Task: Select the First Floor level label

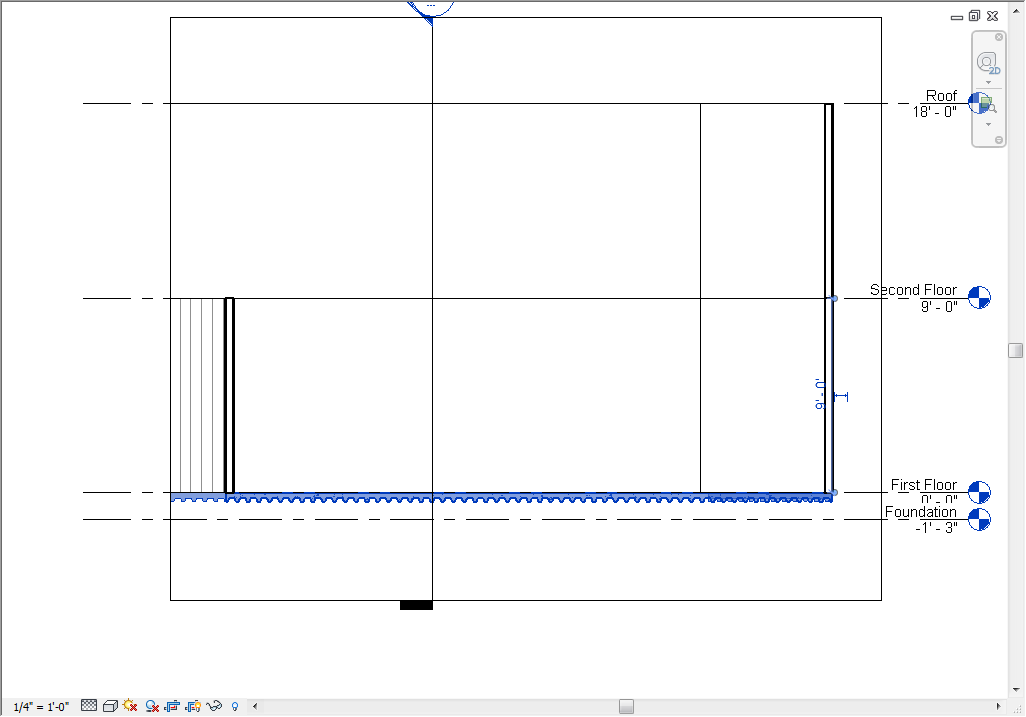Action: [x=923, y=485]
